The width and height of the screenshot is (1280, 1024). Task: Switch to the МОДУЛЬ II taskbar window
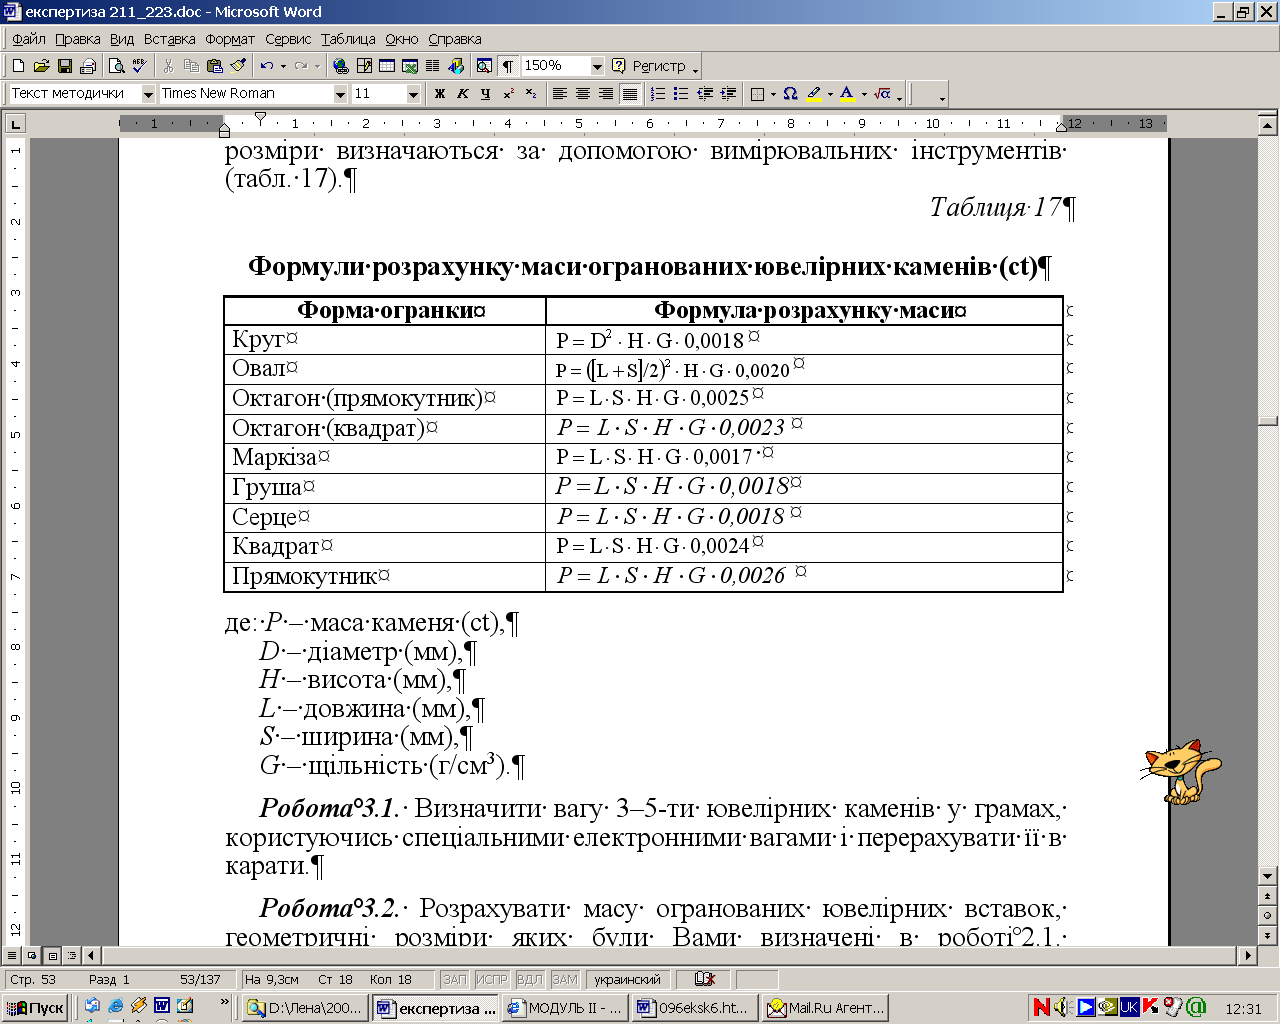click(x=565, y=1007)
